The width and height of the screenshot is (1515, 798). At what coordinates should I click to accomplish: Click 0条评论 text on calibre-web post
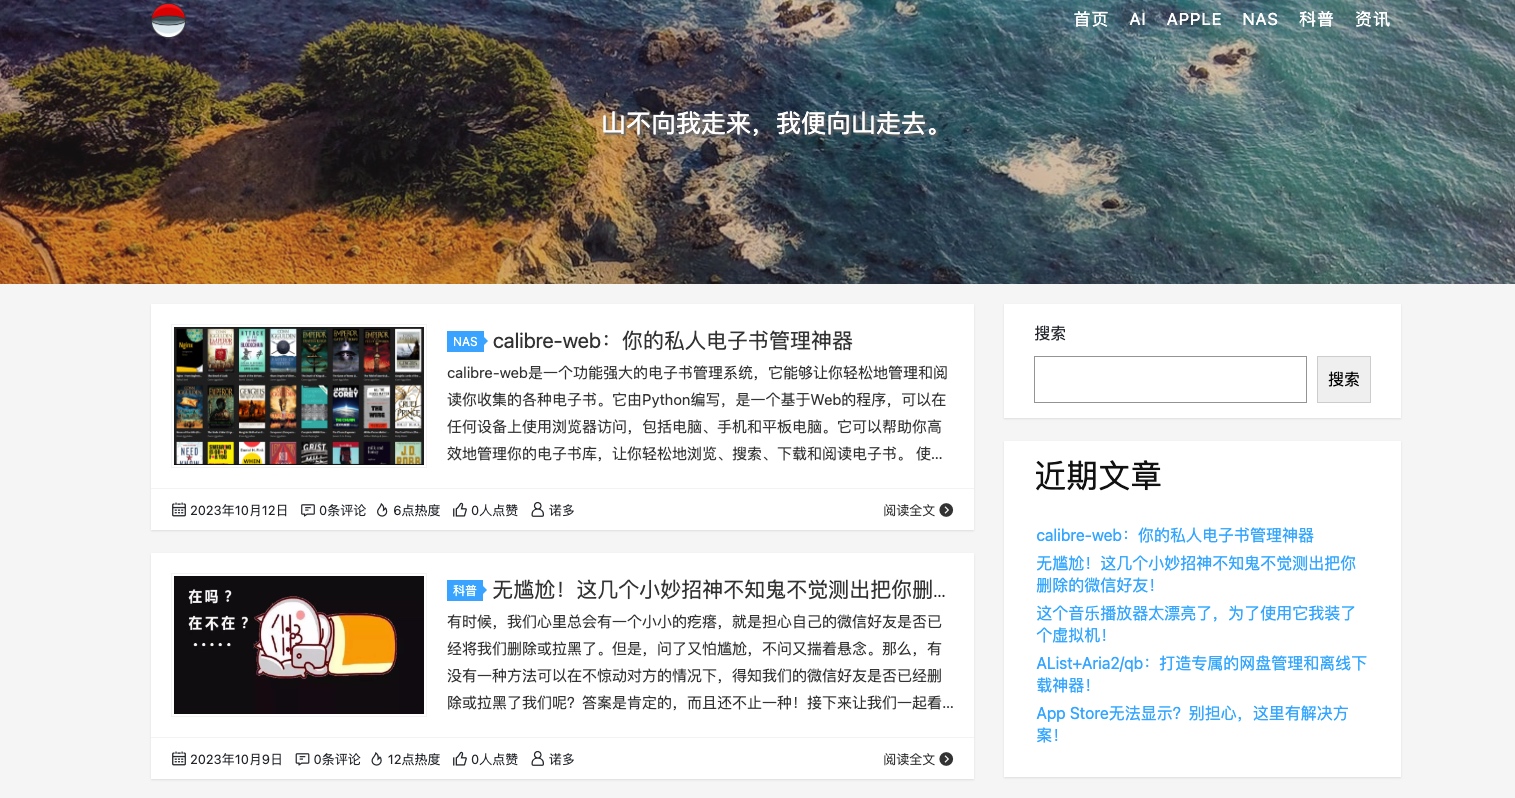click(x=343, y=510)
